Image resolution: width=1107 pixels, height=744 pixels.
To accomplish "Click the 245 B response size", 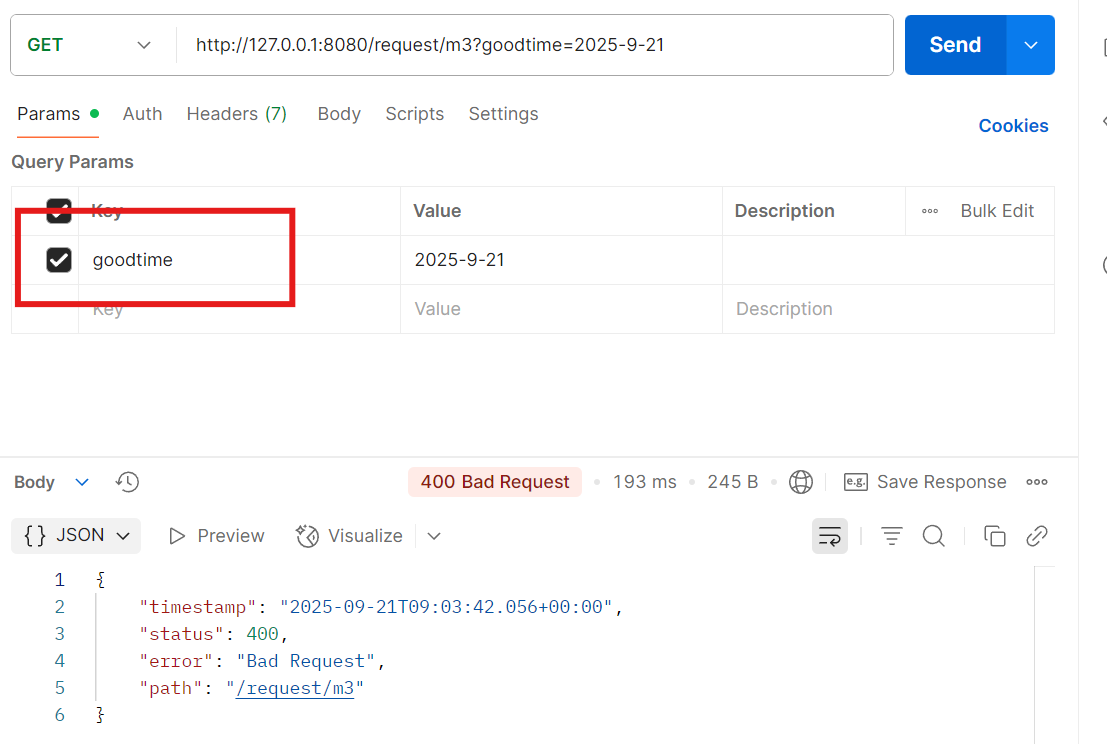I will (x=733, y=482).
